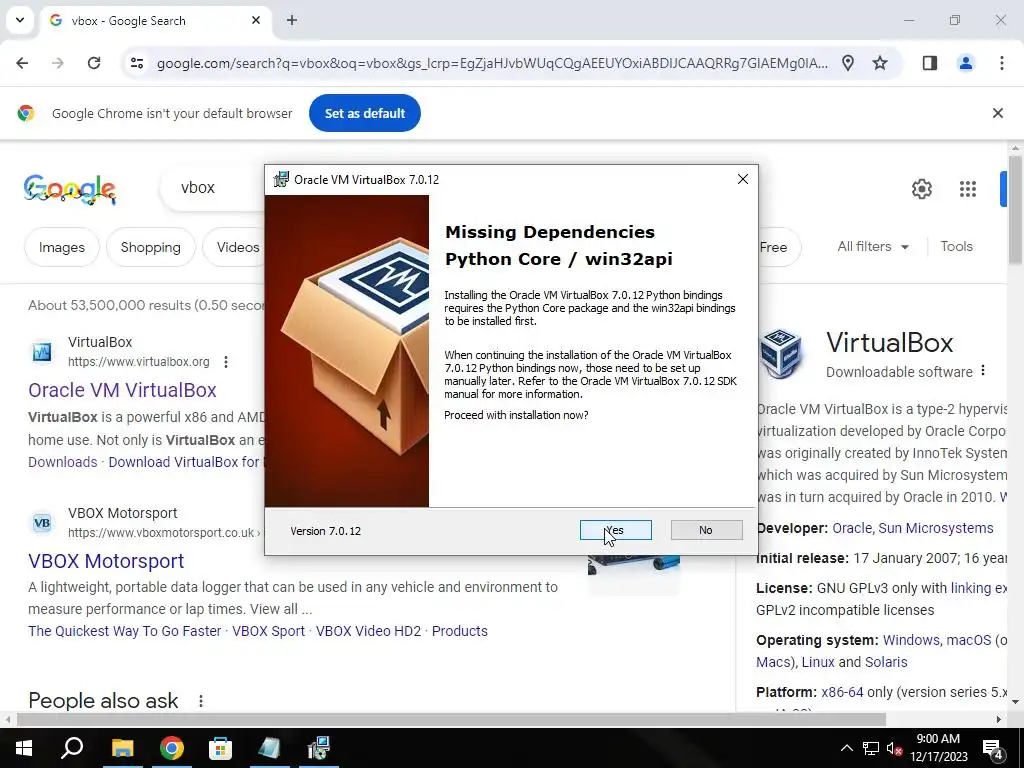Click the VBOX Motorsport favicon

click(42, 523)
